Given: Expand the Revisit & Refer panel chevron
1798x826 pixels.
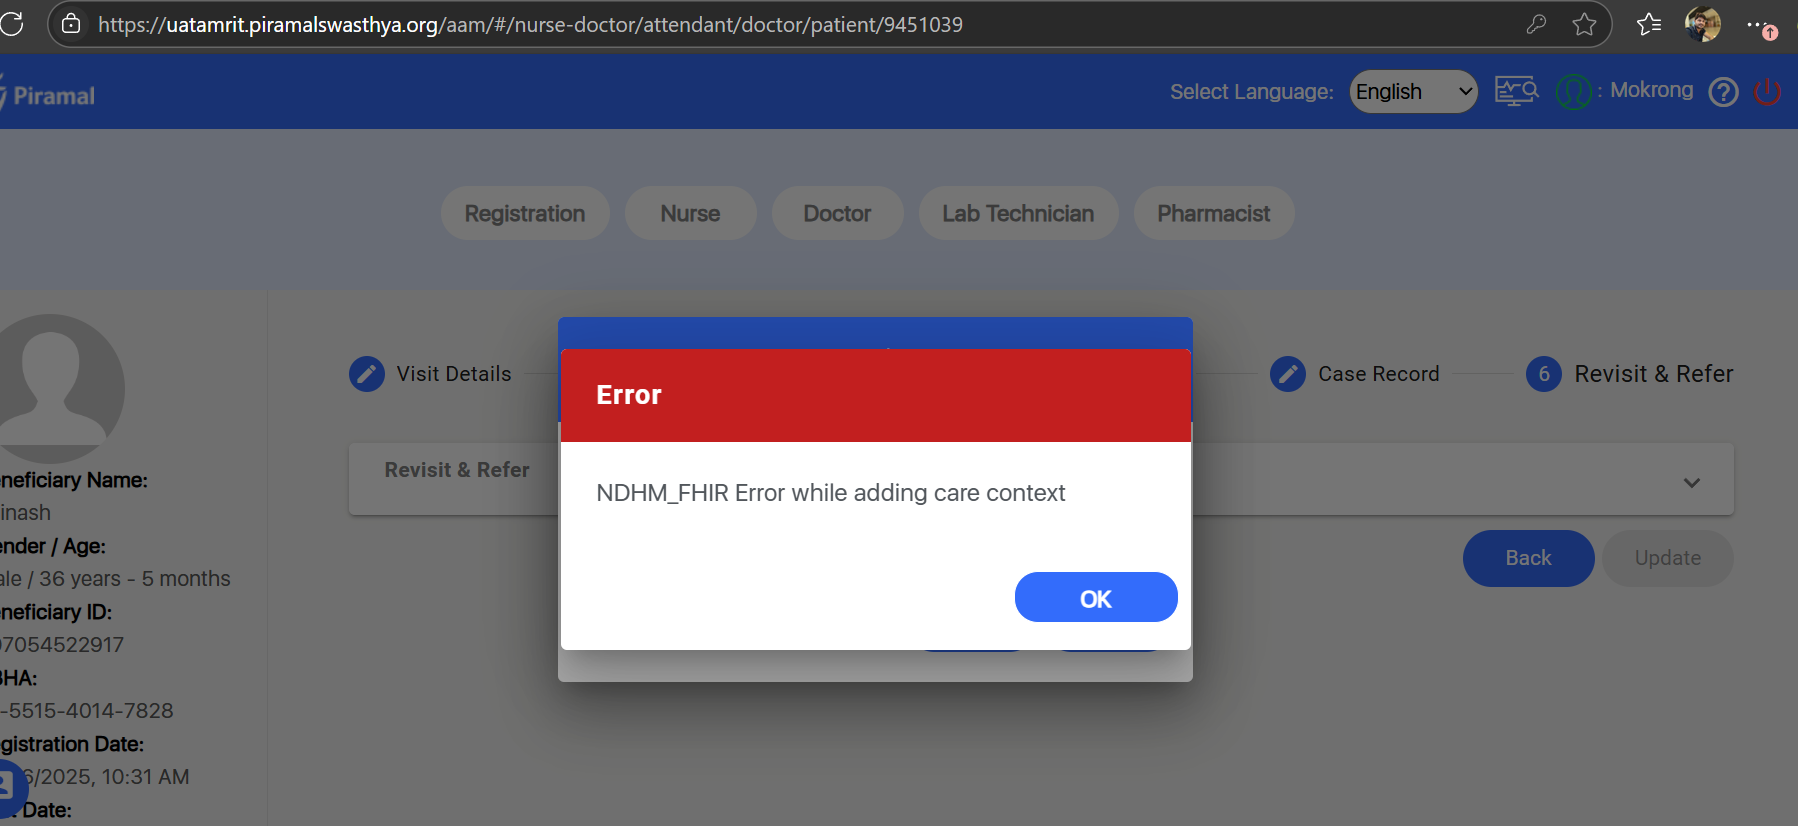Looking at the screenshot, I should [x=1692, y=482].
